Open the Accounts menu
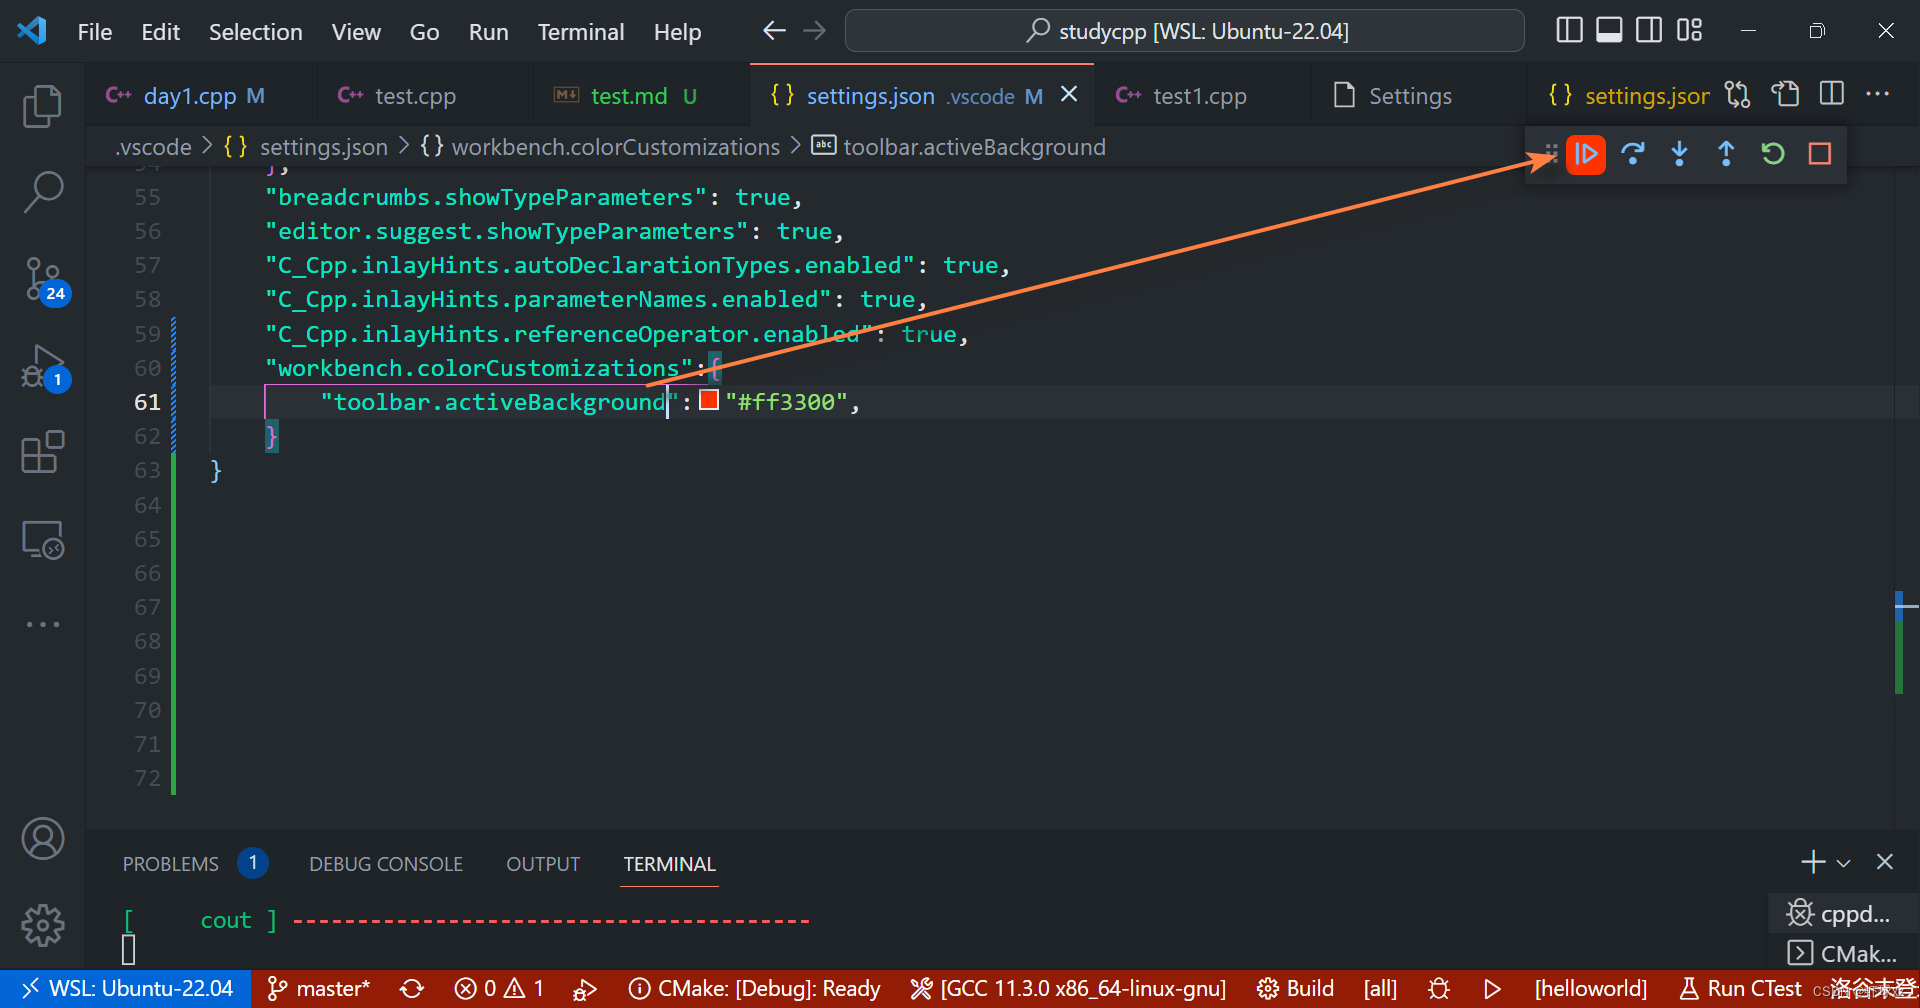1920x1008 pixels. tap(42, 839)
